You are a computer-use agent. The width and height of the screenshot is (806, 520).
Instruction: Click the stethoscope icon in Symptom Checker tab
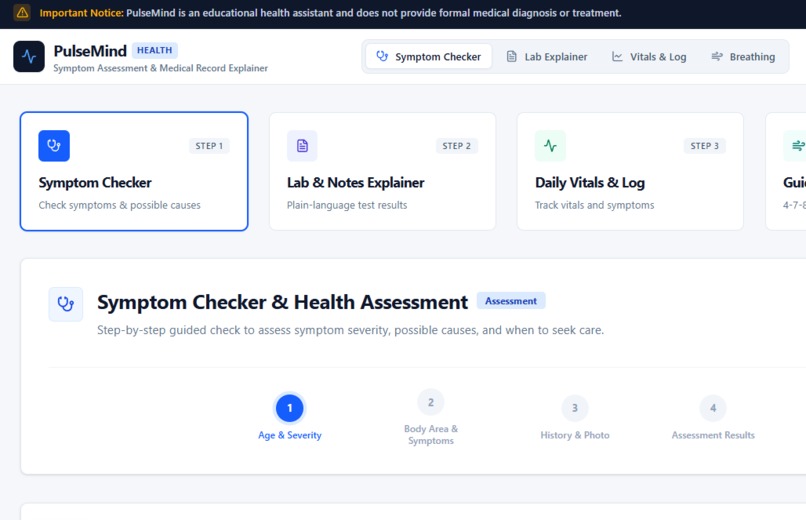pos(382,56)
